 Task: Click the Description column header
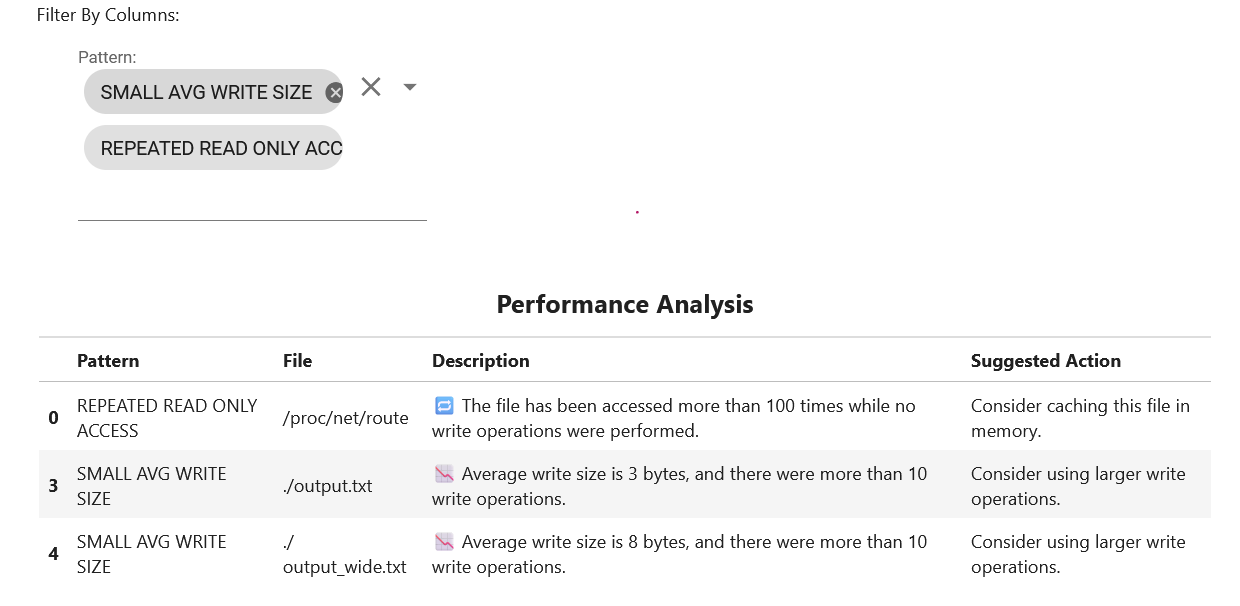coord(480,360)
